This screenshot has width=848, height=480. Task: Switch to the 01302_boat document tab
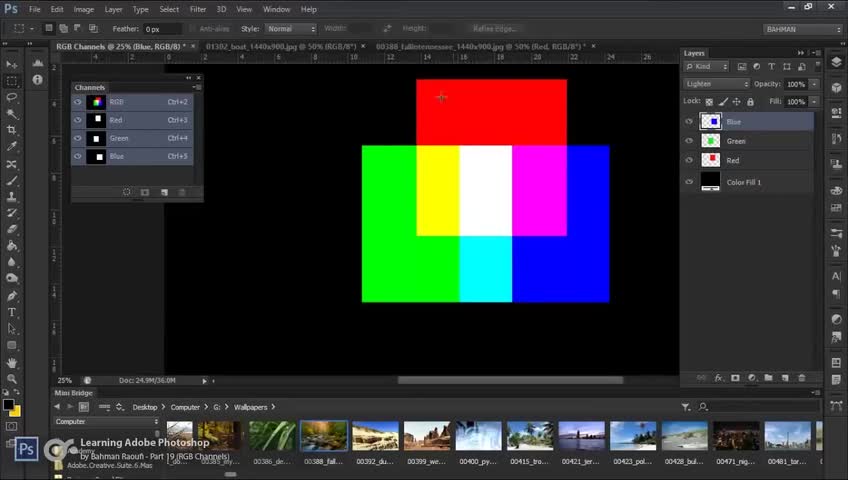click(281, 46)
